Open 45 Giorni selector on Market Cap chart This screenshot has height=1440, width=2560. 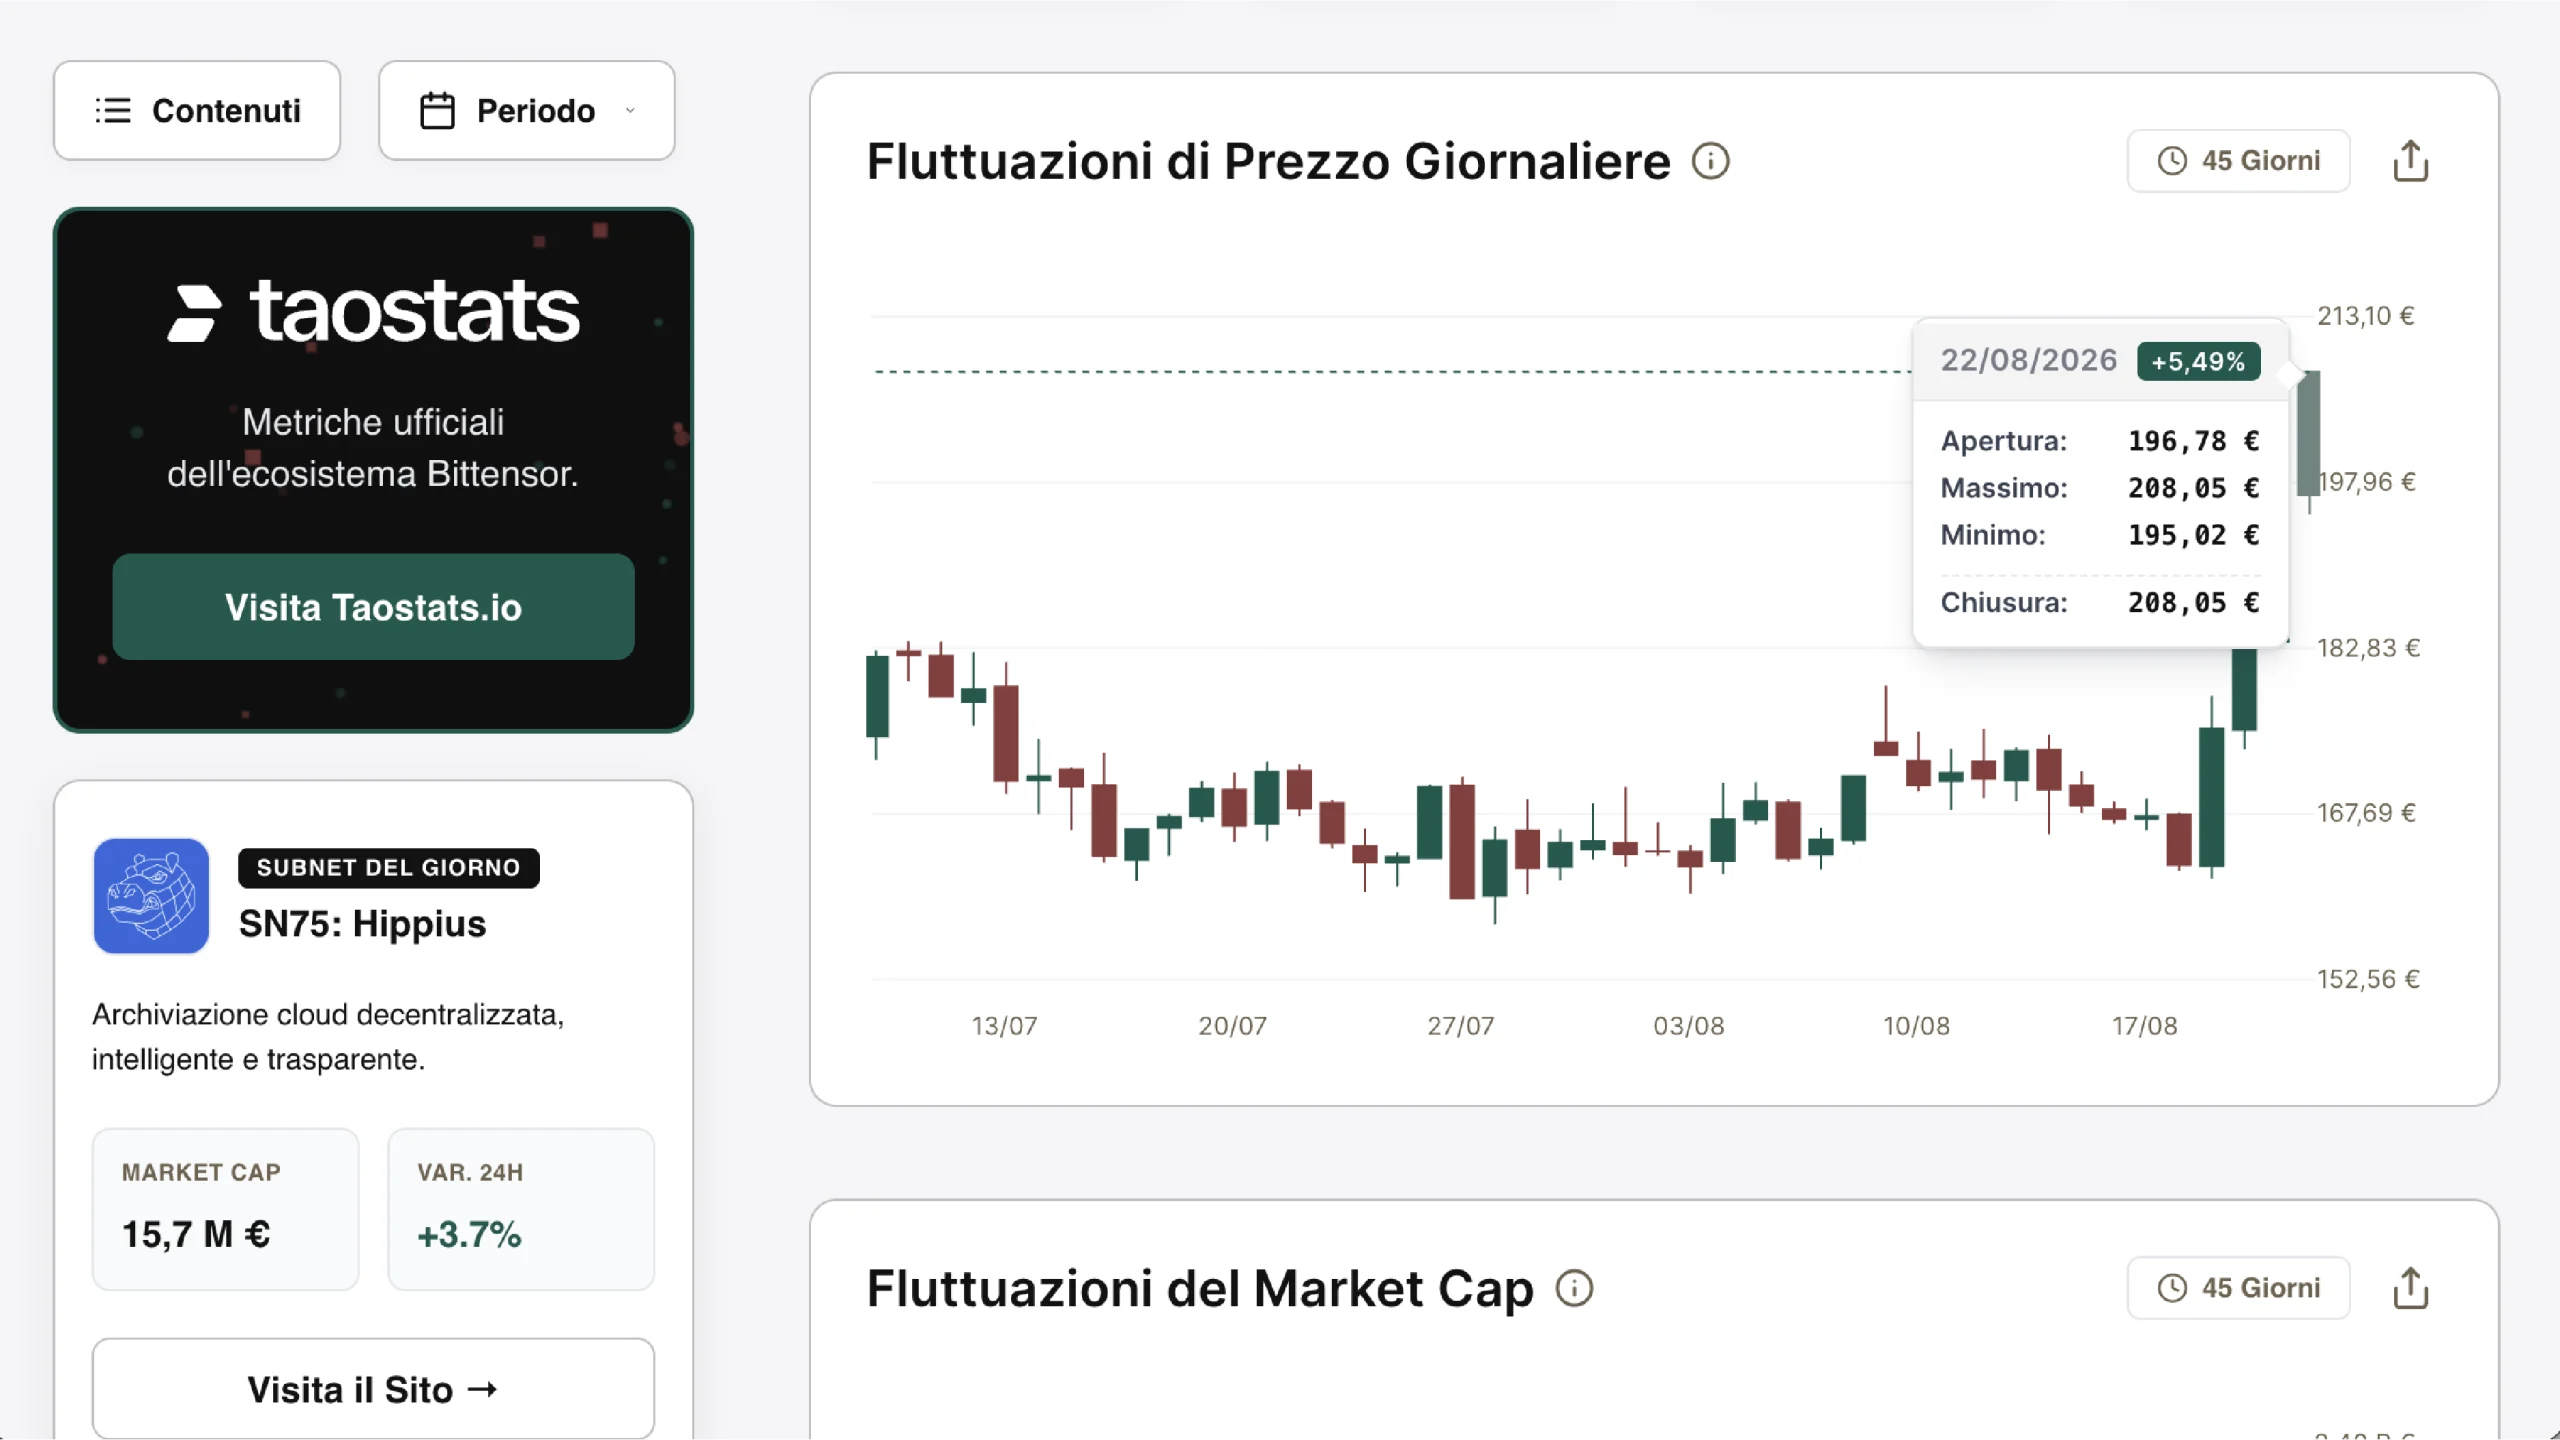(x=2238, y=1288)
